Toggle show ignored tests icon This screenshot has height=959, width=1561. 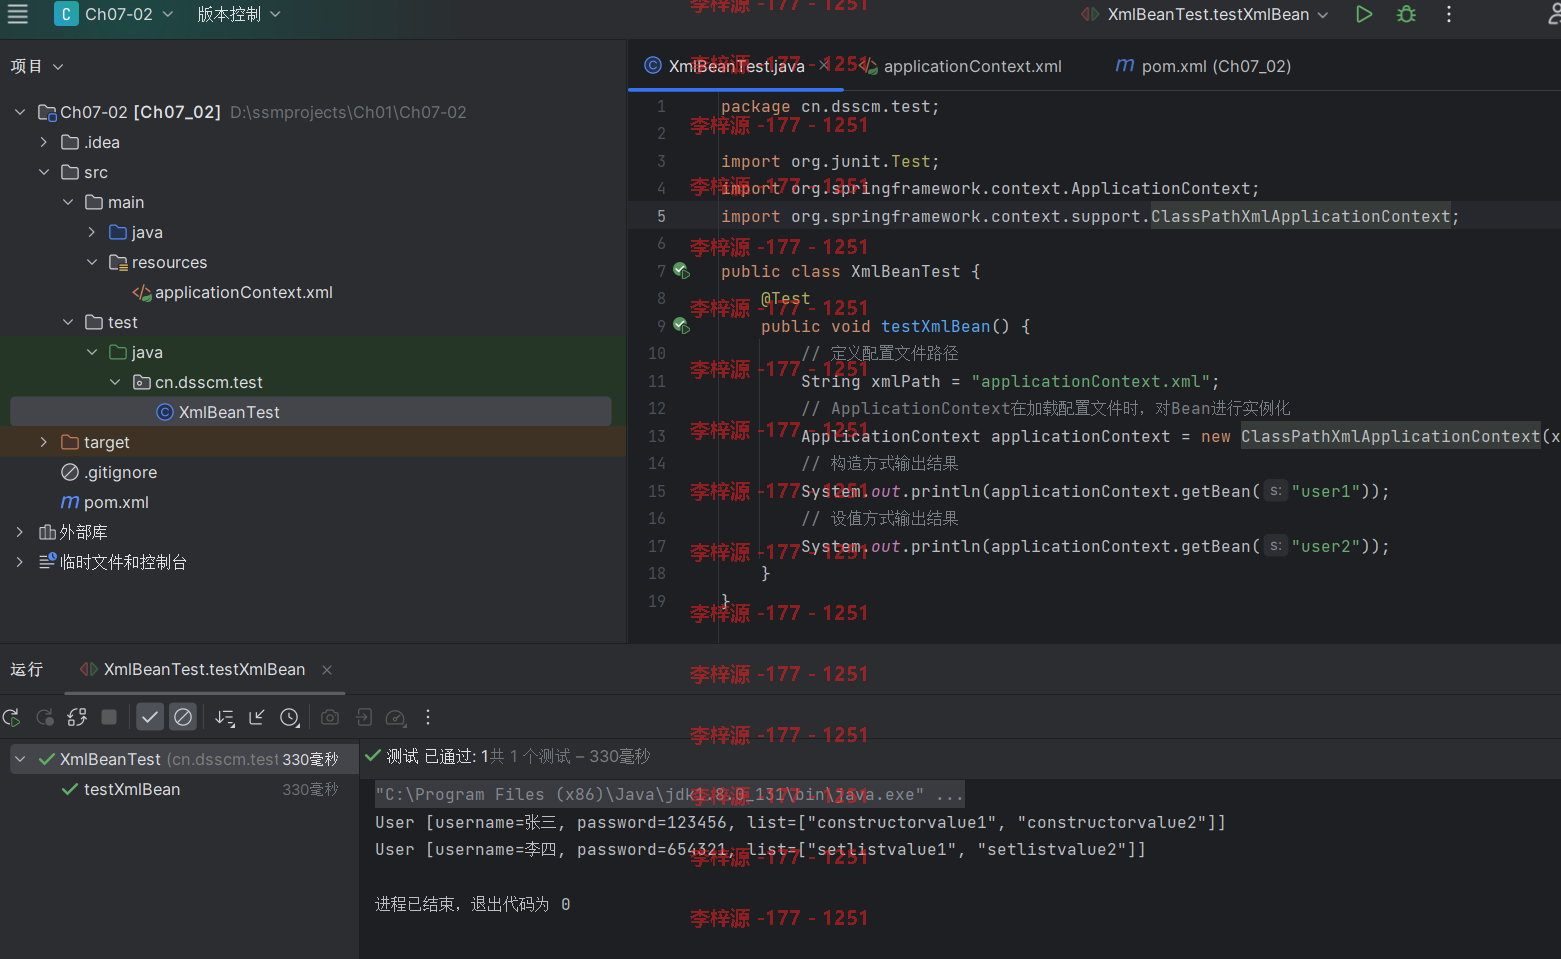(x=183, y=717)
